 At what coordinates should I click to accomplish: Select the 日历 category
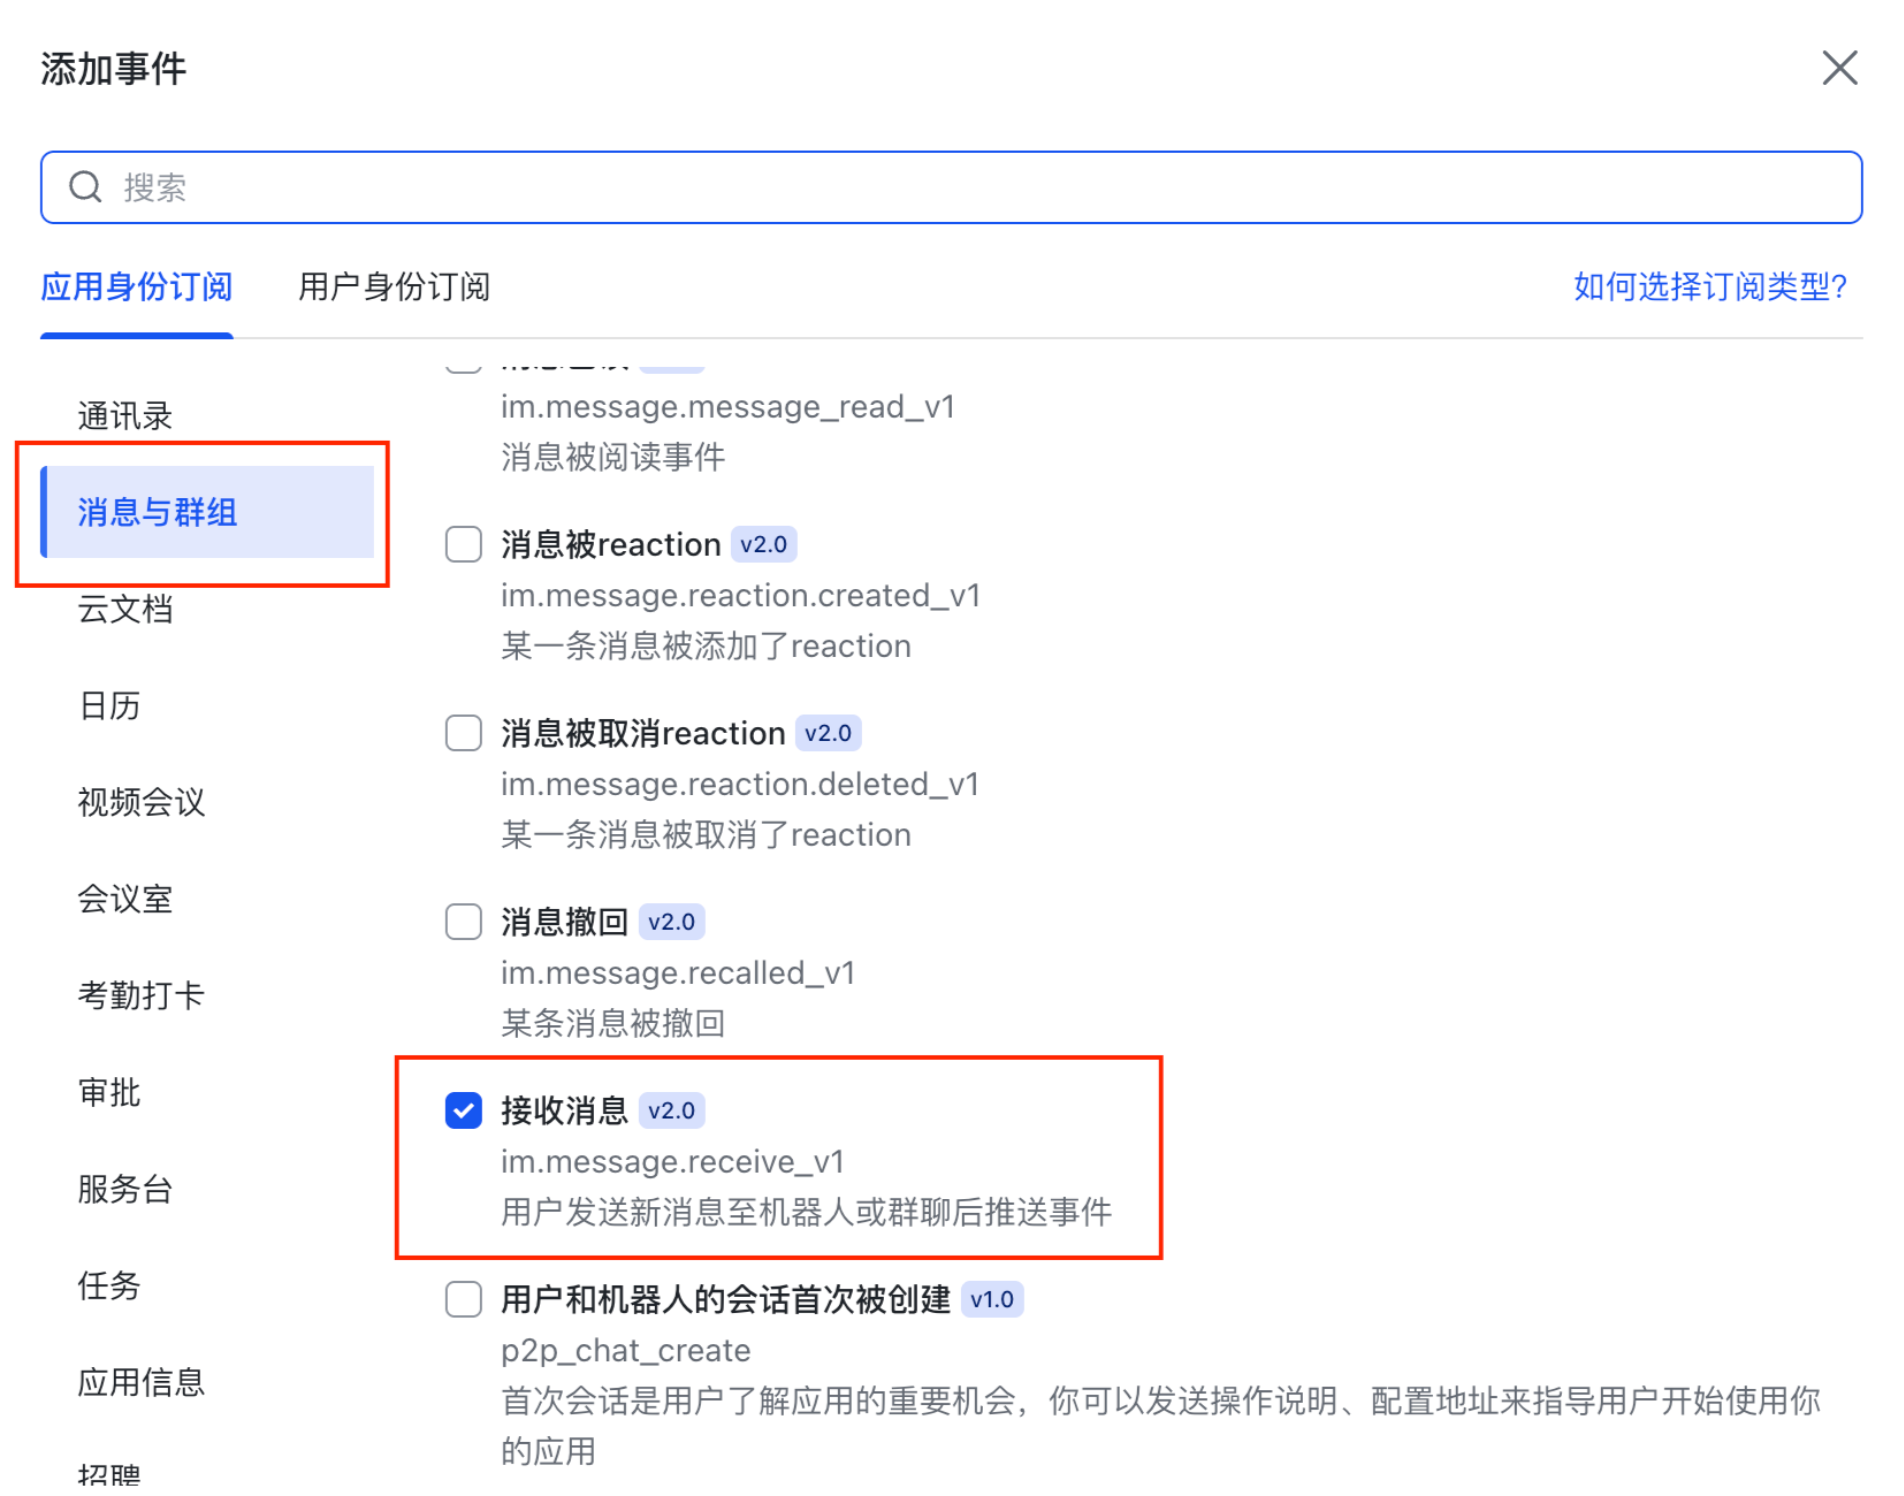(x=109, y=706)
